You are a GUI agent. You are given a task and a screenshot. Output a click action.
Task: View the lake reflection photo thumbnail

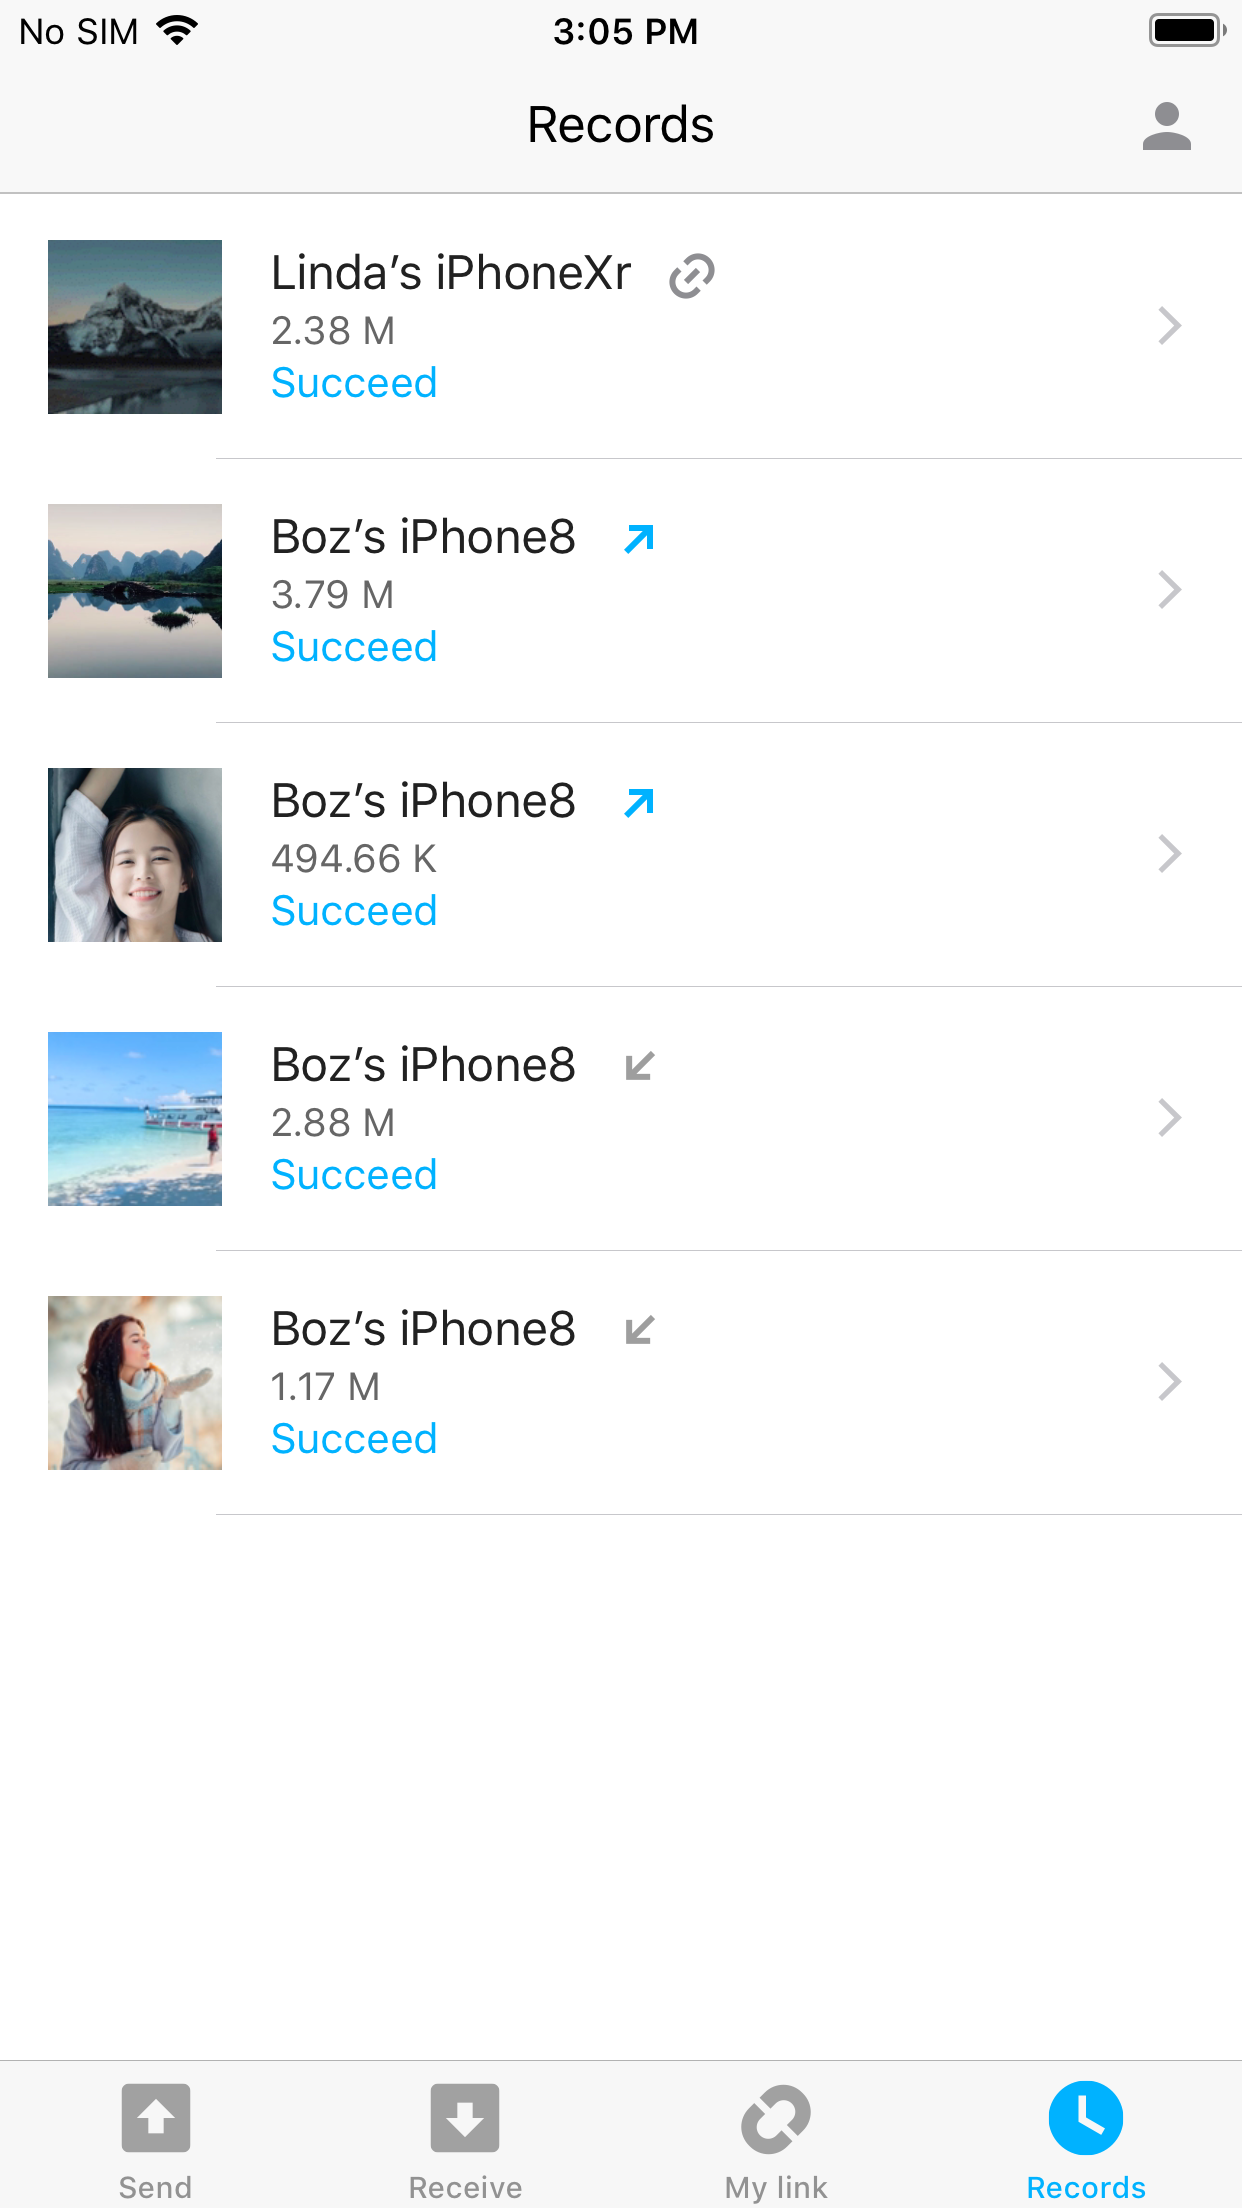pyautogui.click(x=135, y=591)
